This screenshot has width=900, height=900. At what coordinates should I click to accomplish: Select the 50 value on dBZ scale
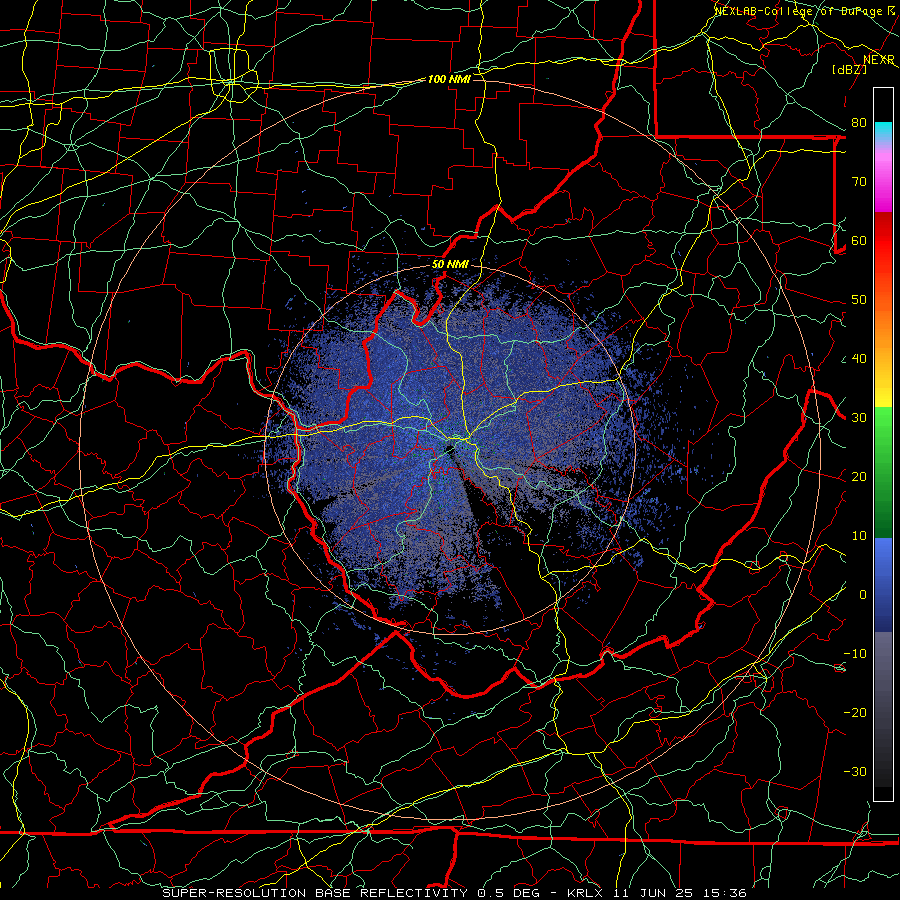tap(859, 300)
